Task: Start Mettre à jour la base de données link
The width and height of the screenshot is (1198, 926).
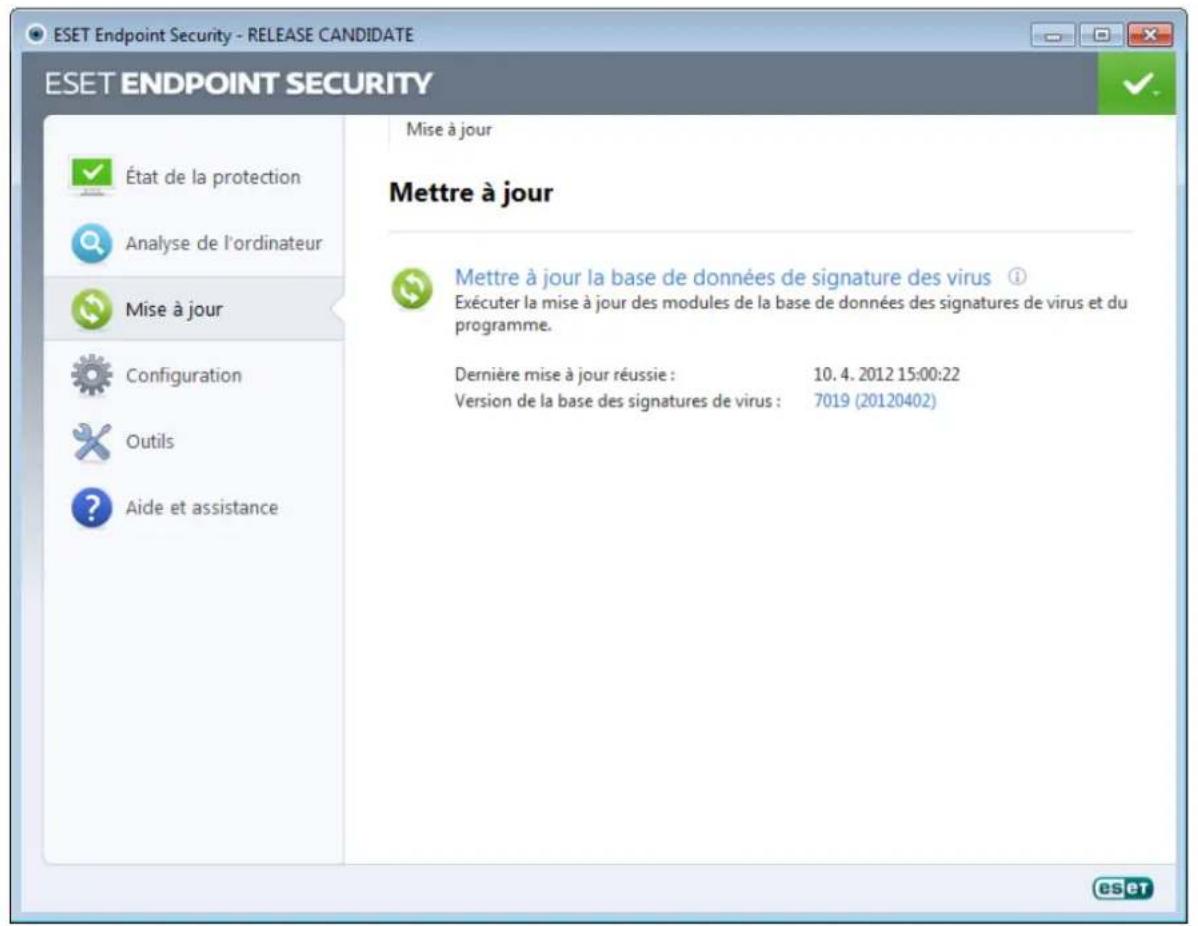Action: [722, 277]
